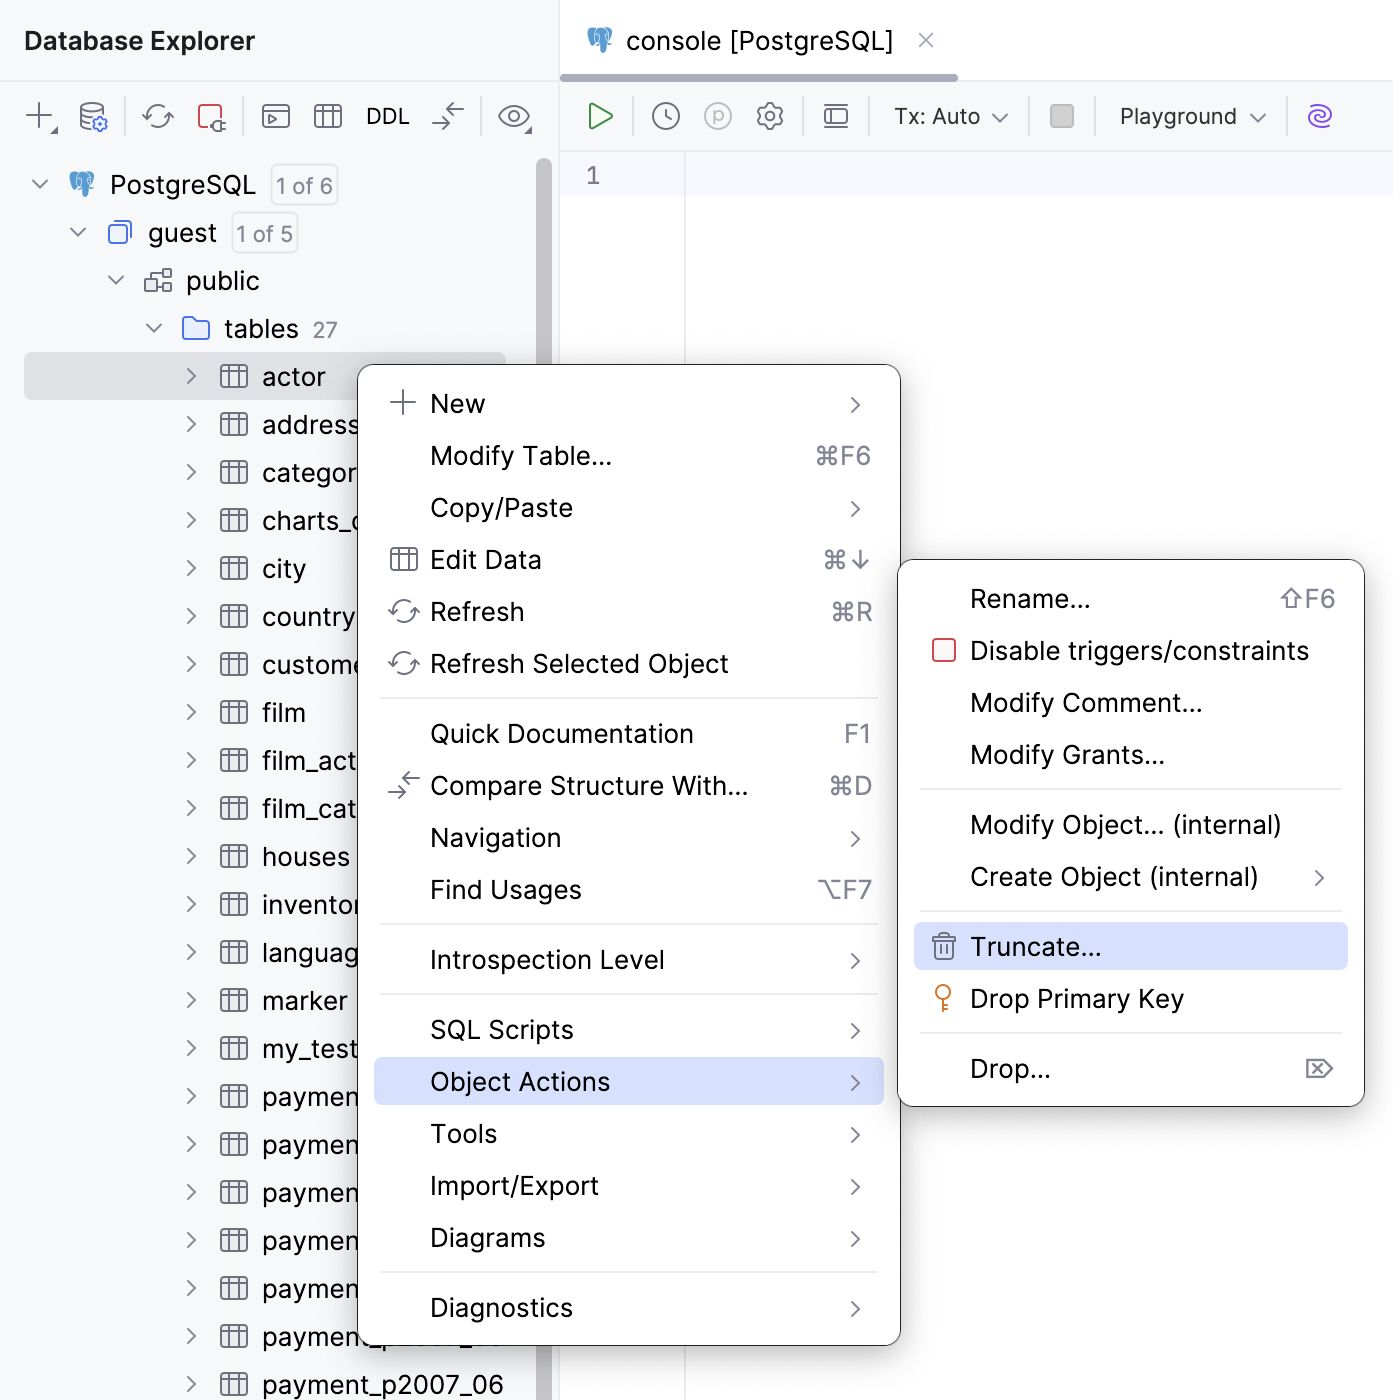Switch to the console [PostgreSQL] tab
1393x1400 pixels.
[x=758, y=40]
